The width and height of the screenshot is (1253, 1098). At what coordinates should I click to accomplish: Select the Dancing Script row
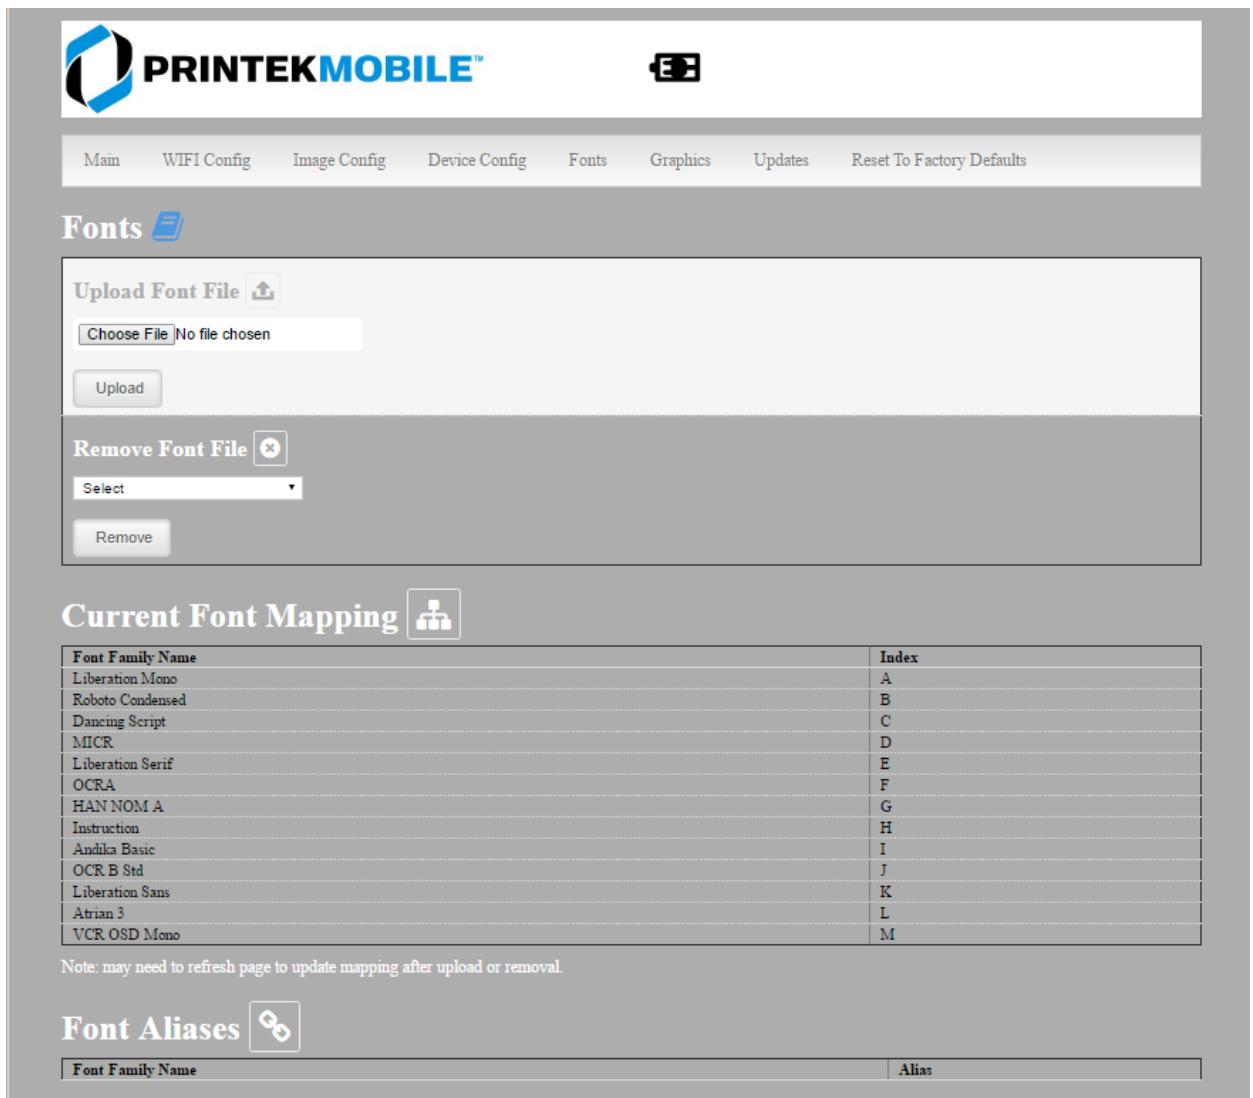631,721
